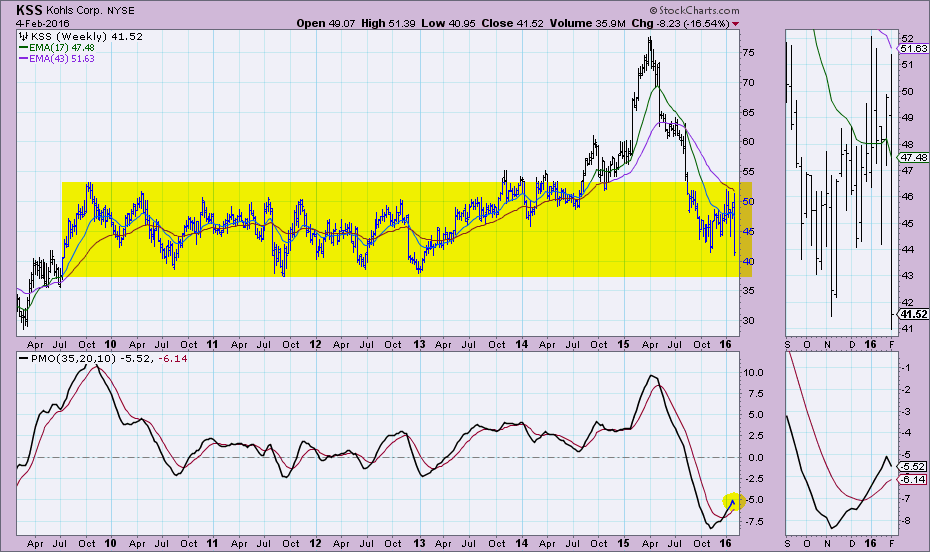Click the purple EMA(43) legend line swatch
This screenshot has height=552, width=930.
pos(24,59)
